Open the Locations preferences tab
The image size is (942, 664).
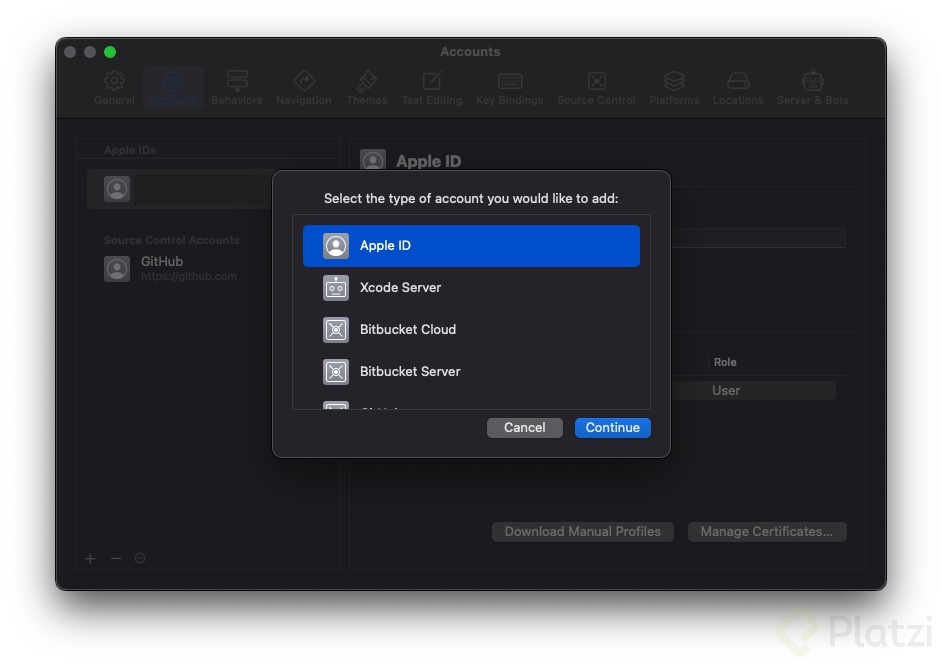[x=738, y=88]
